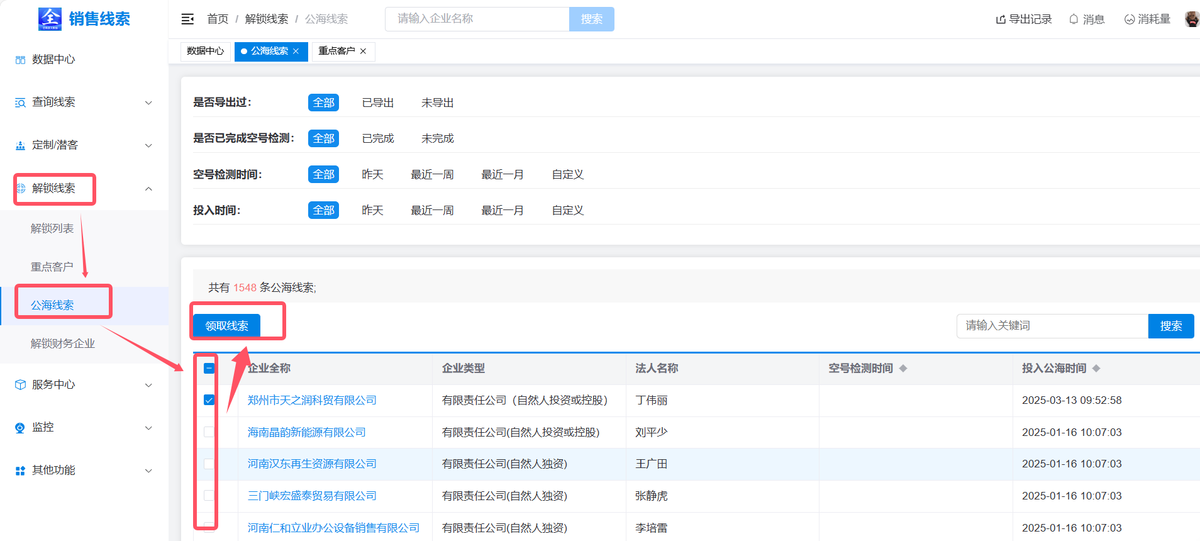Click the 查询线索 sidebar icon
Viewport: 1200px width, 541px height.
20,102
